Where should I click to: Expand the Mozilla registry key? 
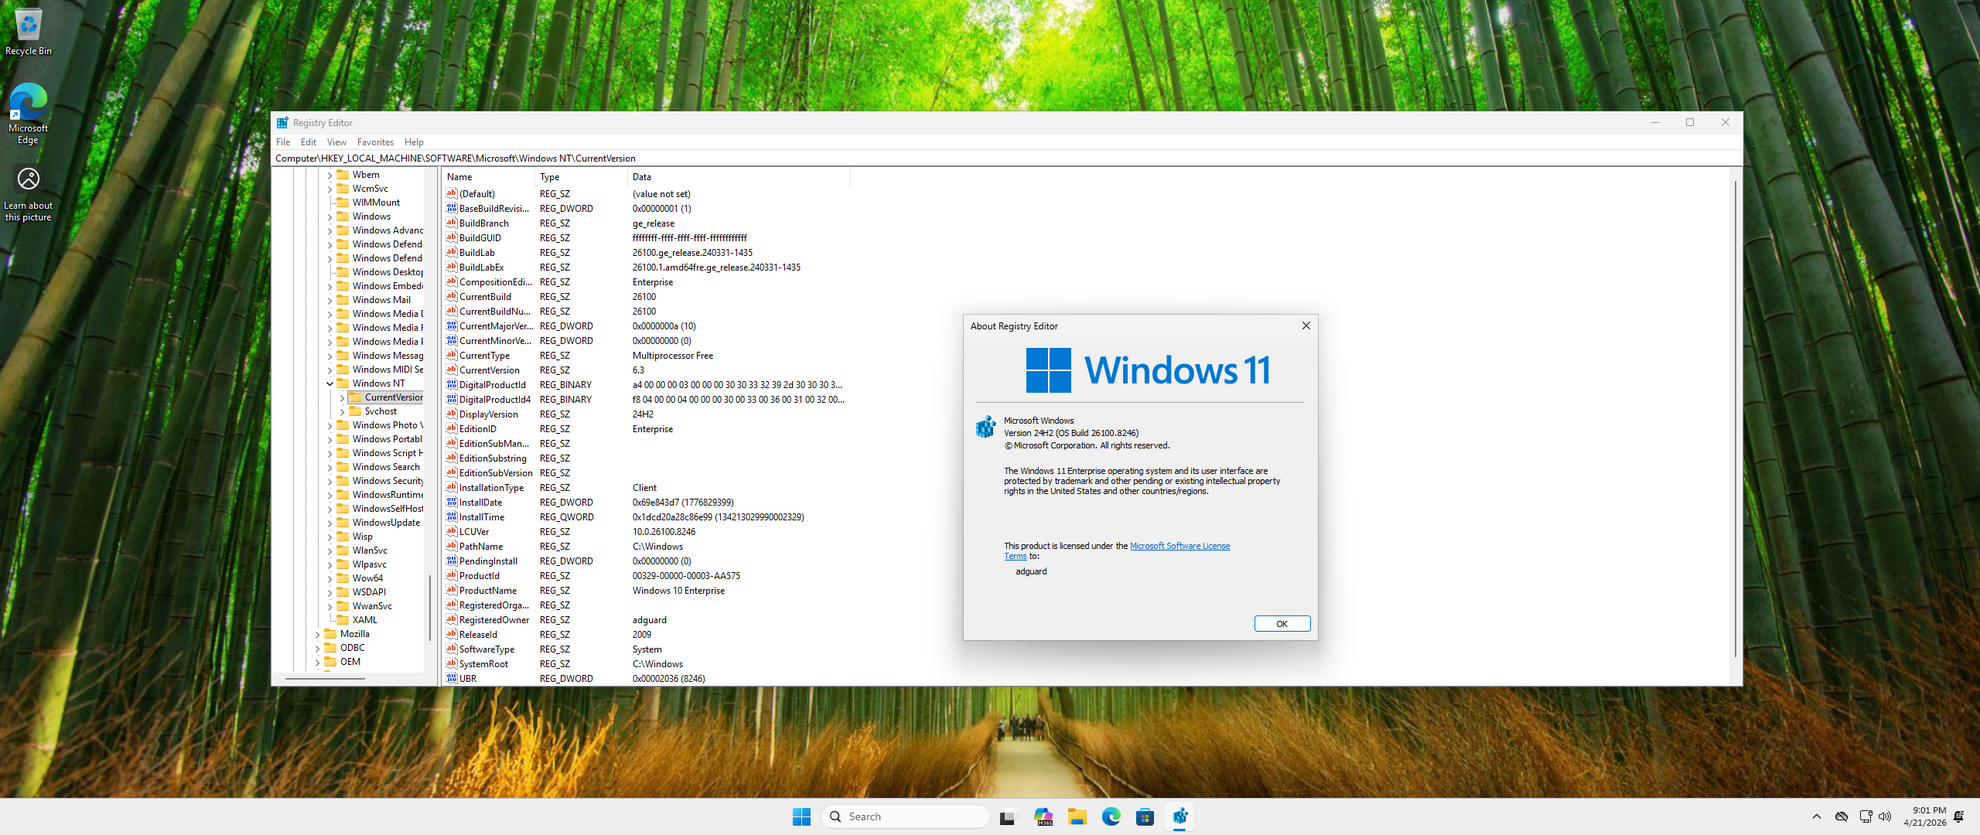click(x=318, y=634)
